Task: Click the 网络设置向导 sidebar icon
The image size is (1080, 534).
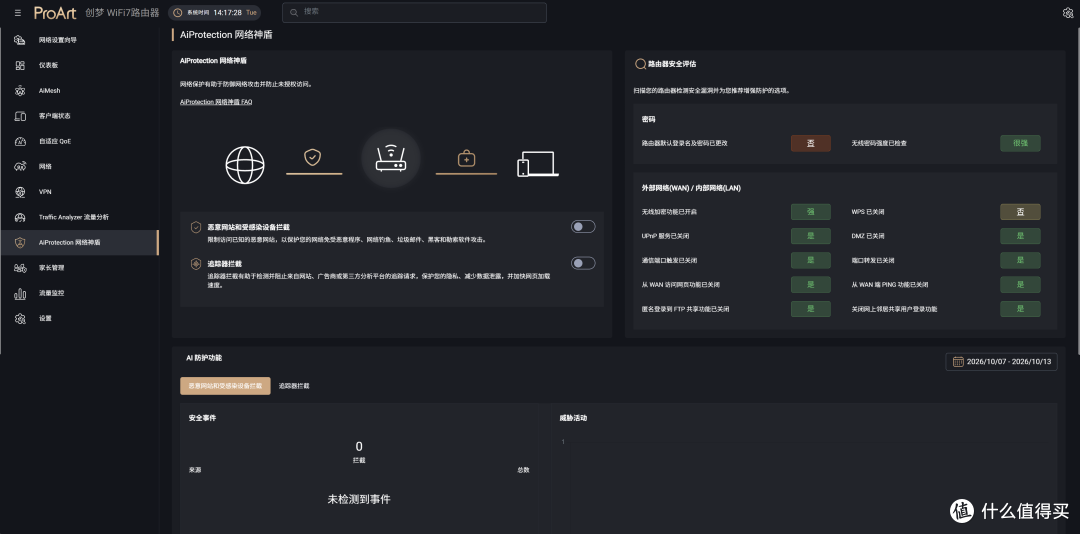Action: (x=20, y=40)
